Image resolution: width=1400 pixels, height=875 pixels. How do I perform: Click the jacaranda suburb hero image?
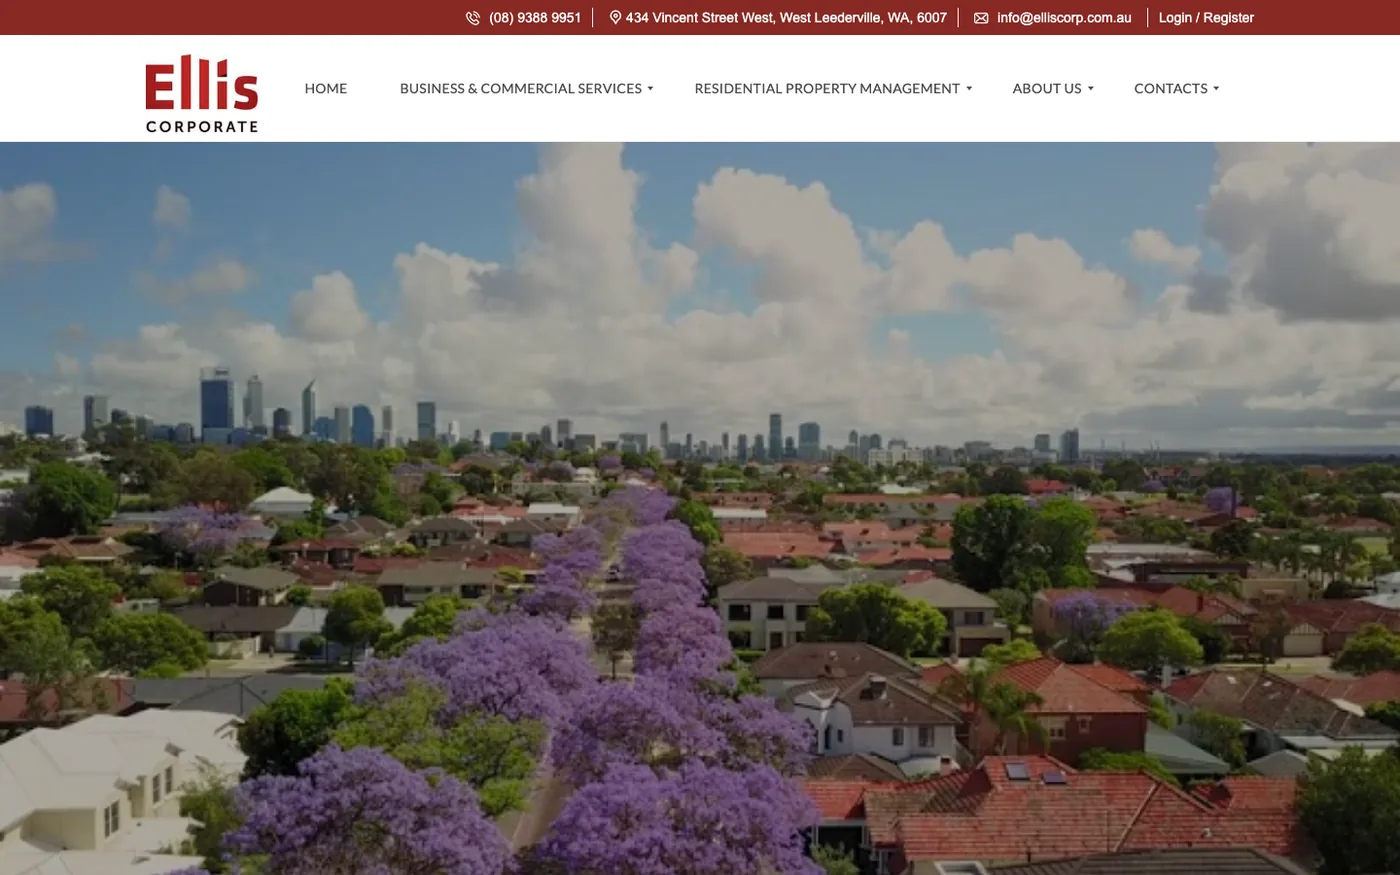click(700, 508)
